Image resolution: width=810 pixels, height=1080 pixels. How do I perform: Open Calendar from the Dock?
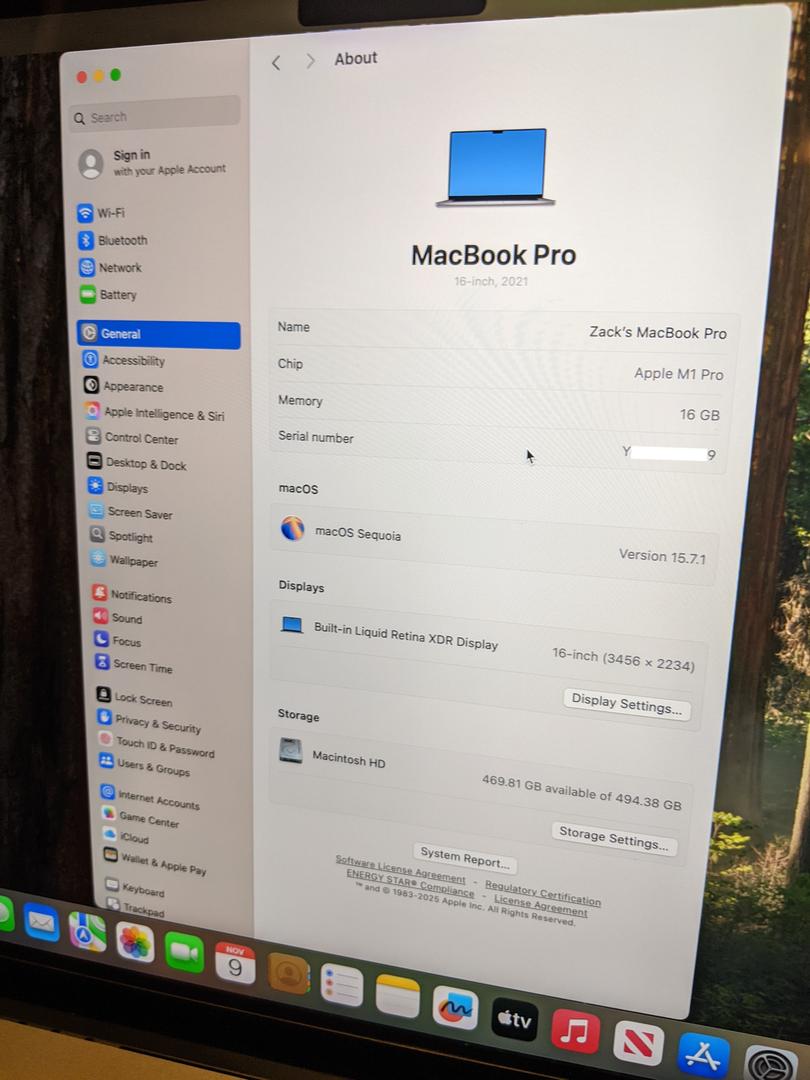pyautogui.click(x=235, y=963)
